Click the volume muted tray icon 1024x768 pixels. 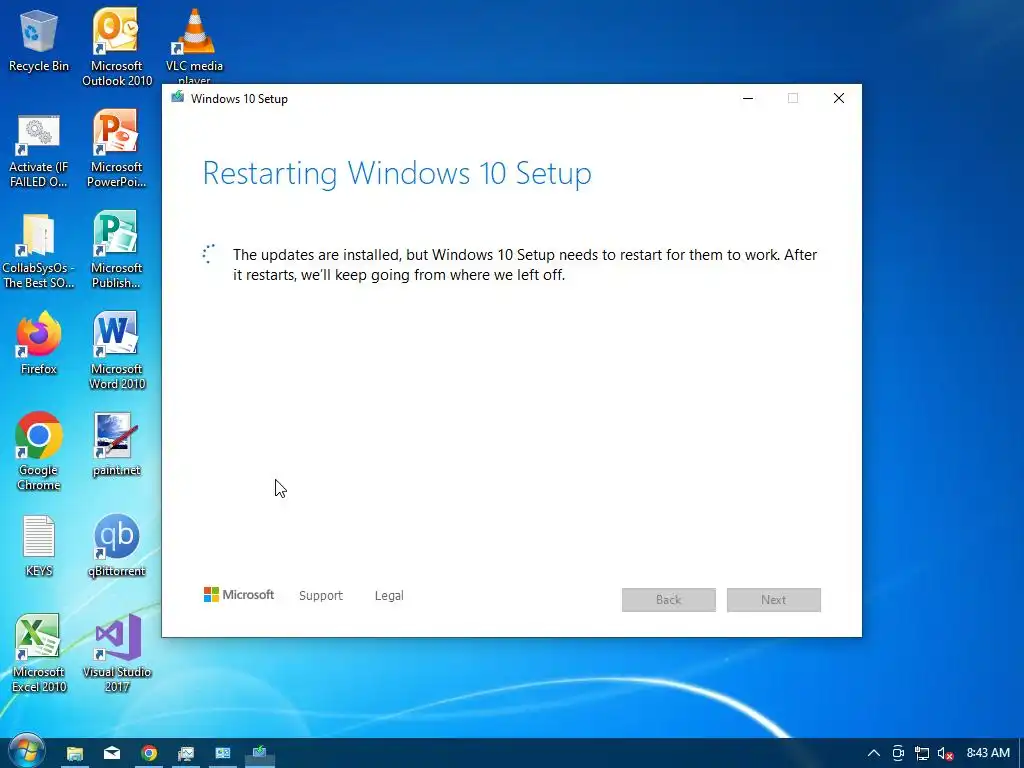point(946,753)
